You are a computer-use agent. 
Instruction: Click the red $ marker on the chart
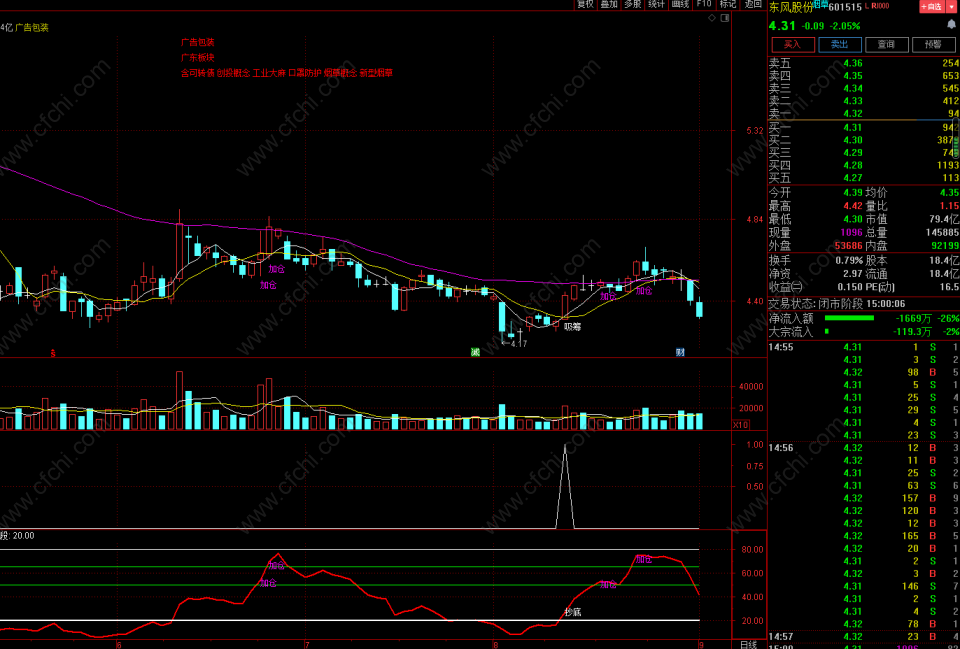[53, 353]
